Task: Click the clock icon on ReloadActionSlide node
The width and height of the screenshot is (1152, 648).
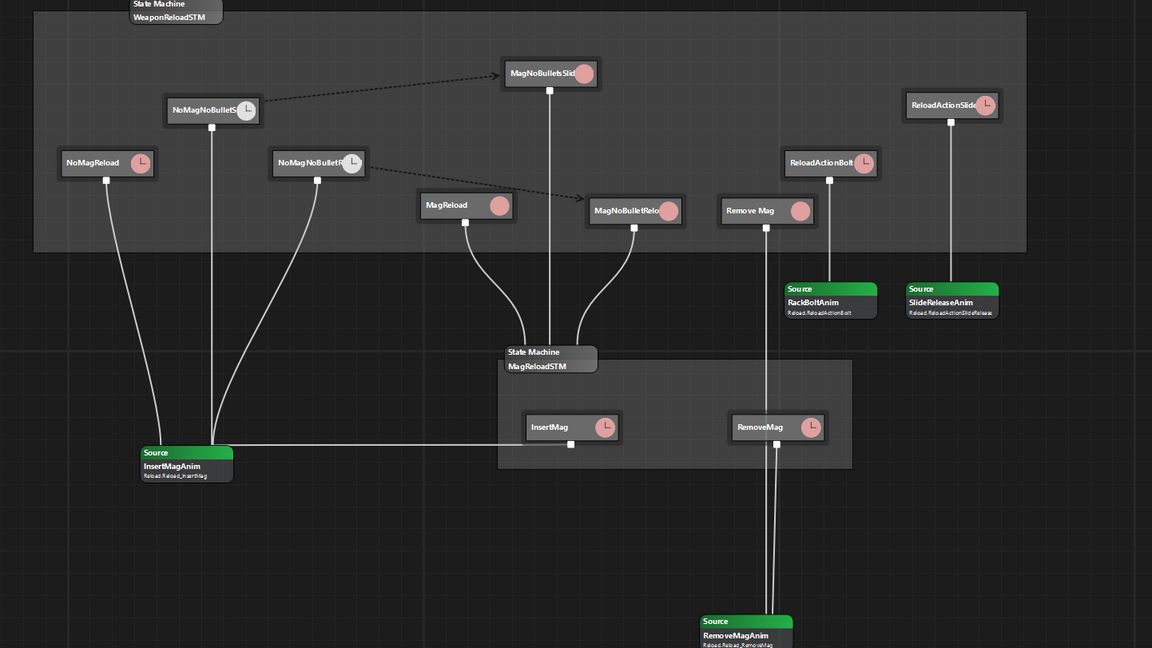Action: [x=985, y=105]
